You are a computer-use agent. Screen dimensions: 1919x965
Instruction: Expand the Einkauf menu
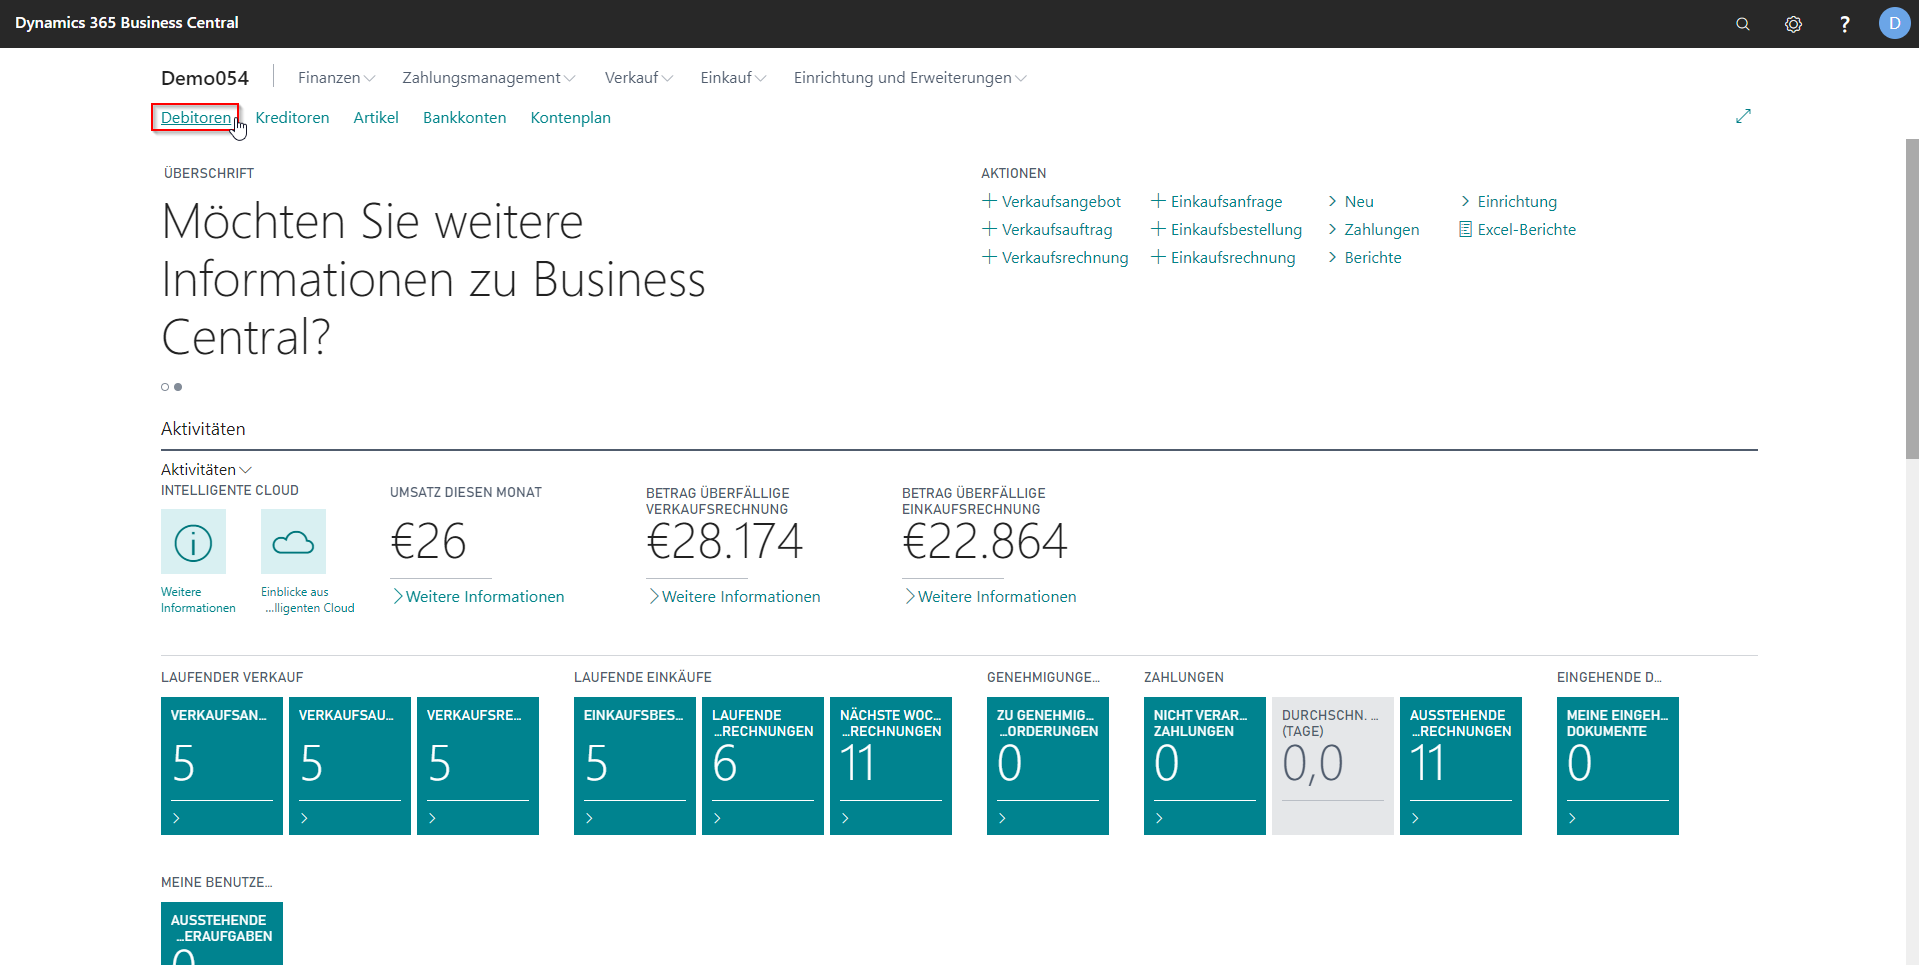(x=733, y=78)
